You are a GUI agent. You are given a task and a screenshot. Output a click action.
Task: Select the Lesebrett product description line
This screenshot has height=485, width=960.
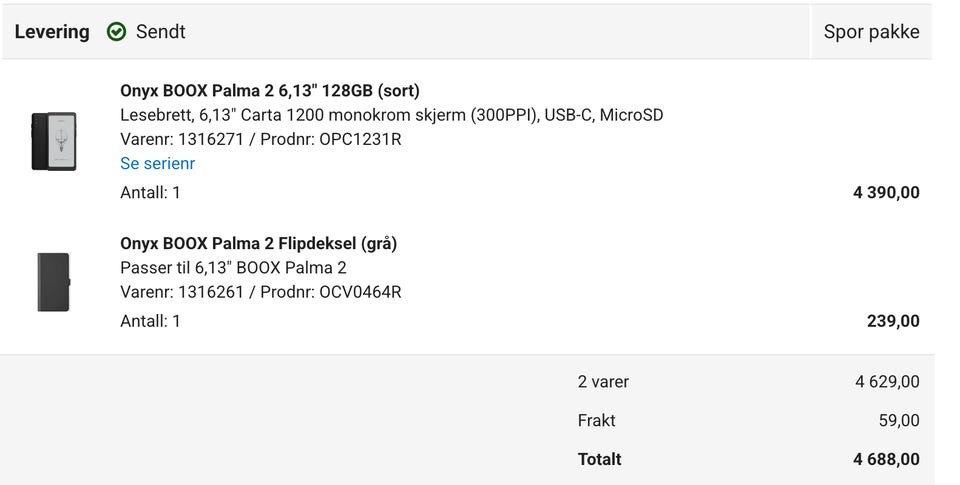tap(392, 115)
